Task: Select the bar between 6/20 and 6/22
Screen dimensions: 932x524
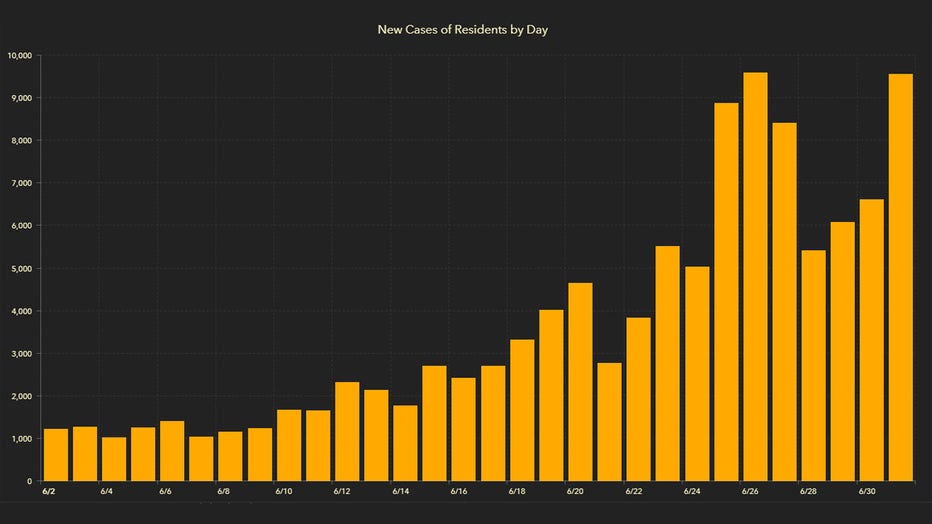Action: coord(610,422)
